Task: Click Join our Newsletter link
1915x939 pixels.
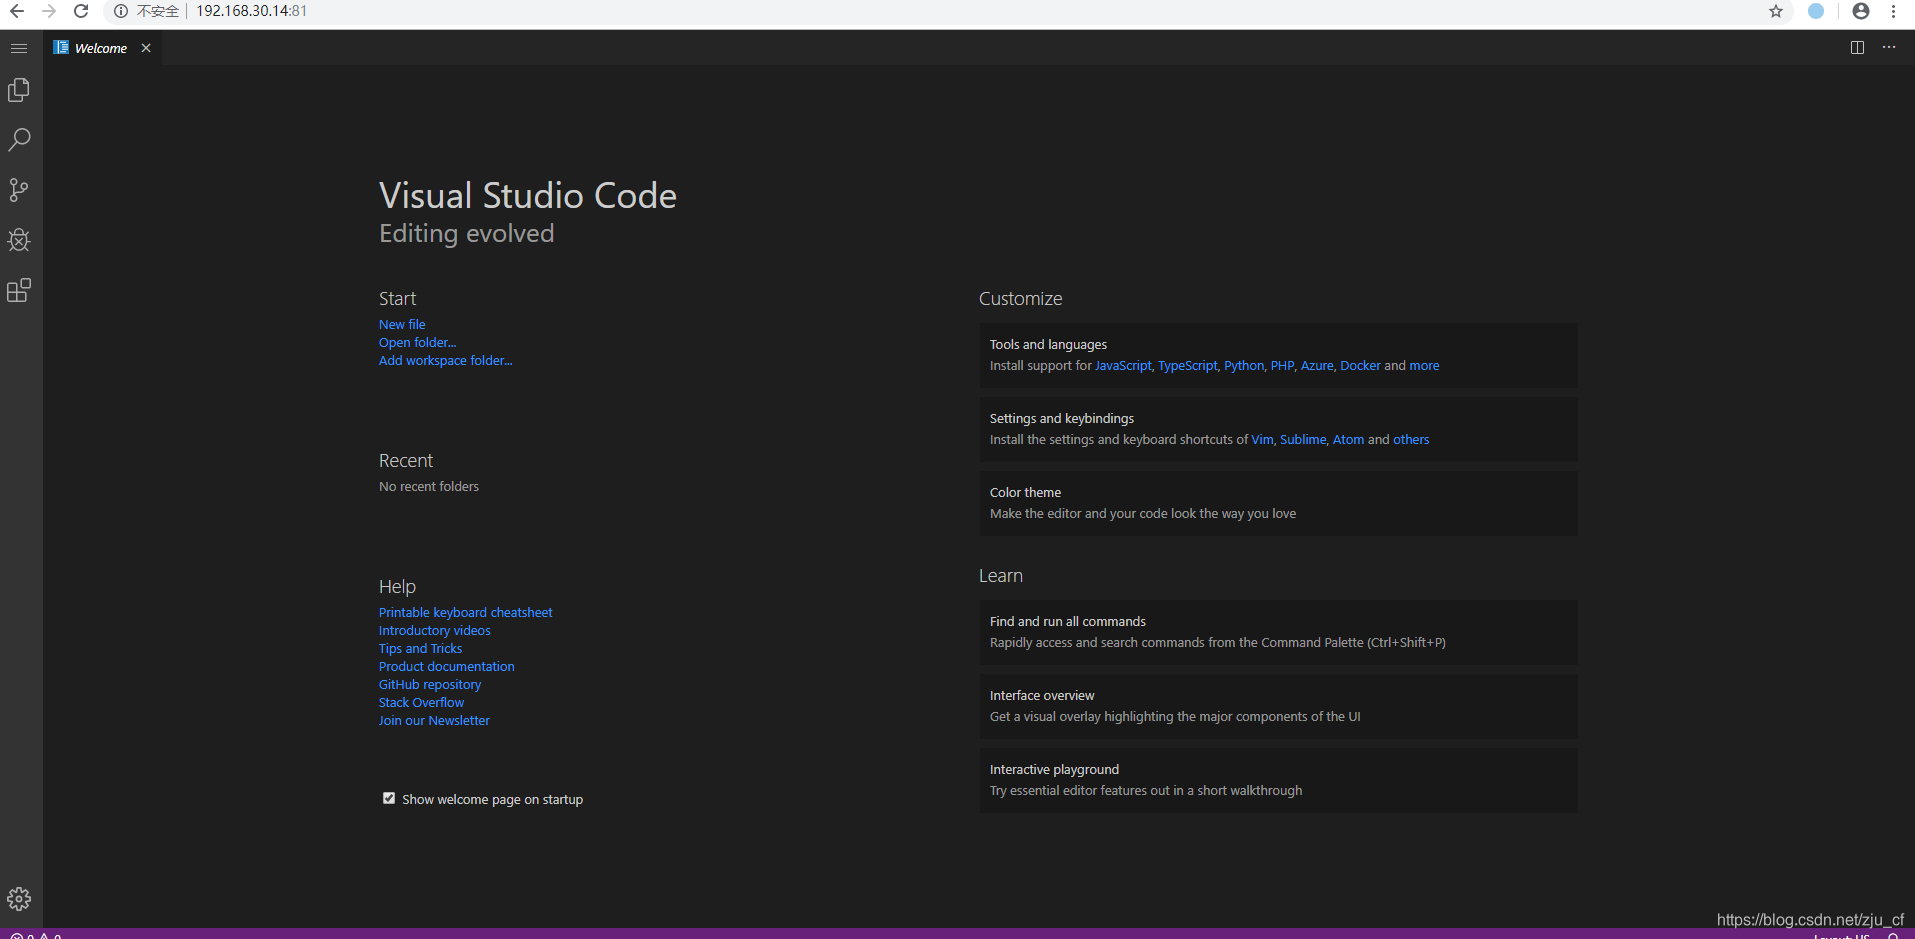Action: click(x=434, y=720)
